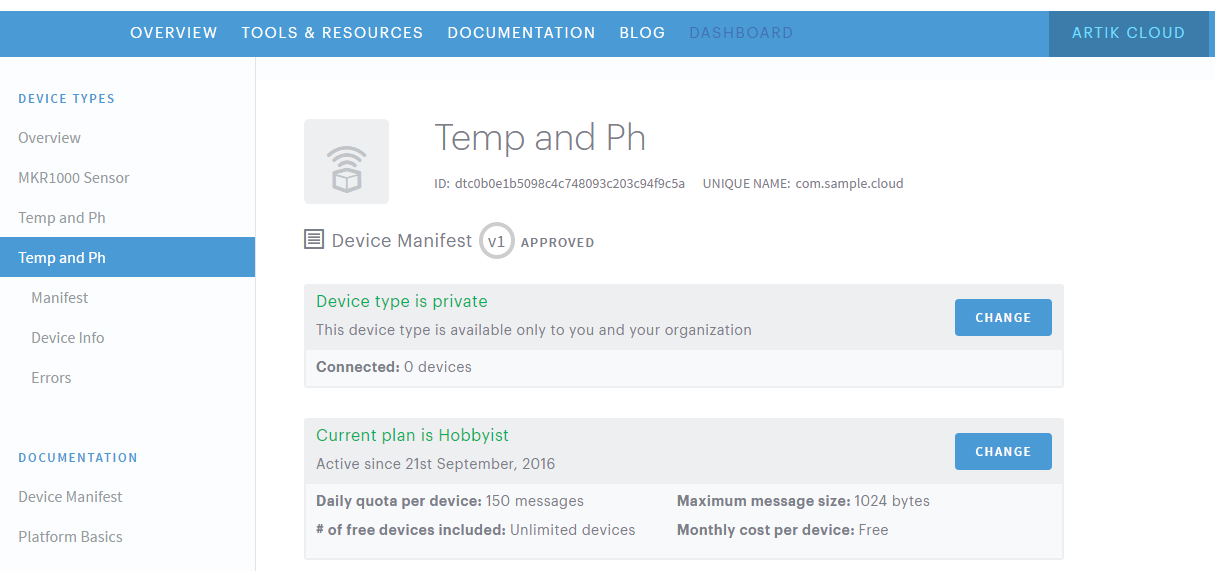Open the BLOG navigation item
The height and width of the screenshot is (571, 1215).
tap(642, 33)
